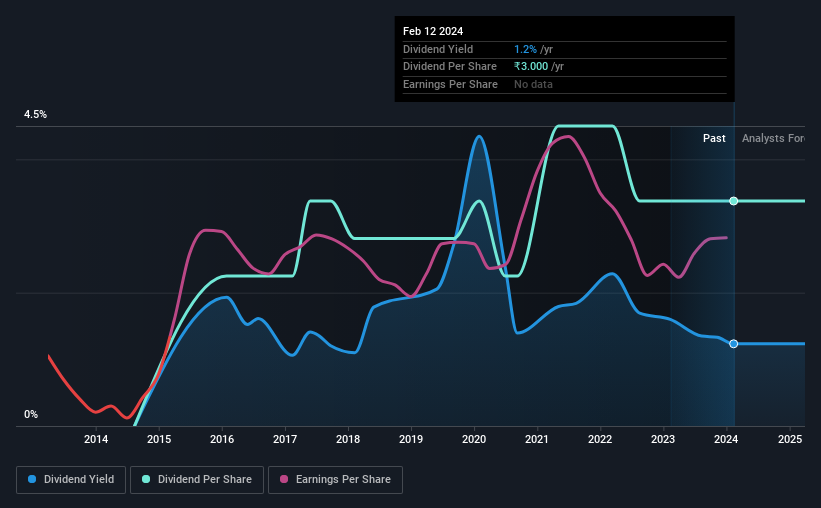The image size is (821, 508).
Task: Click the 2024 year axis label
Action: click(x=726, y=439)
